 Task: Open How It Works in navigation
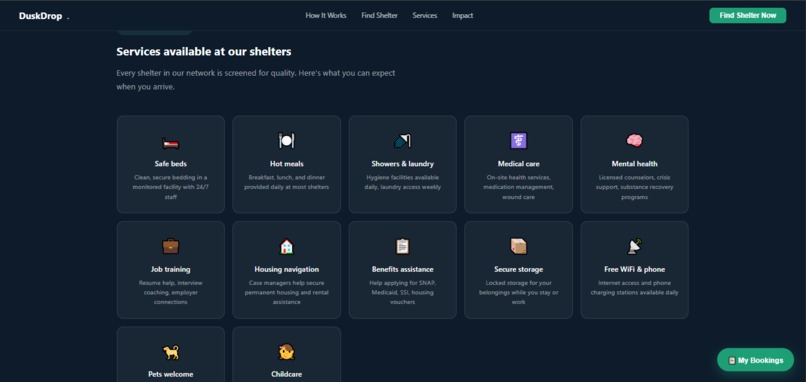[326, 15]
